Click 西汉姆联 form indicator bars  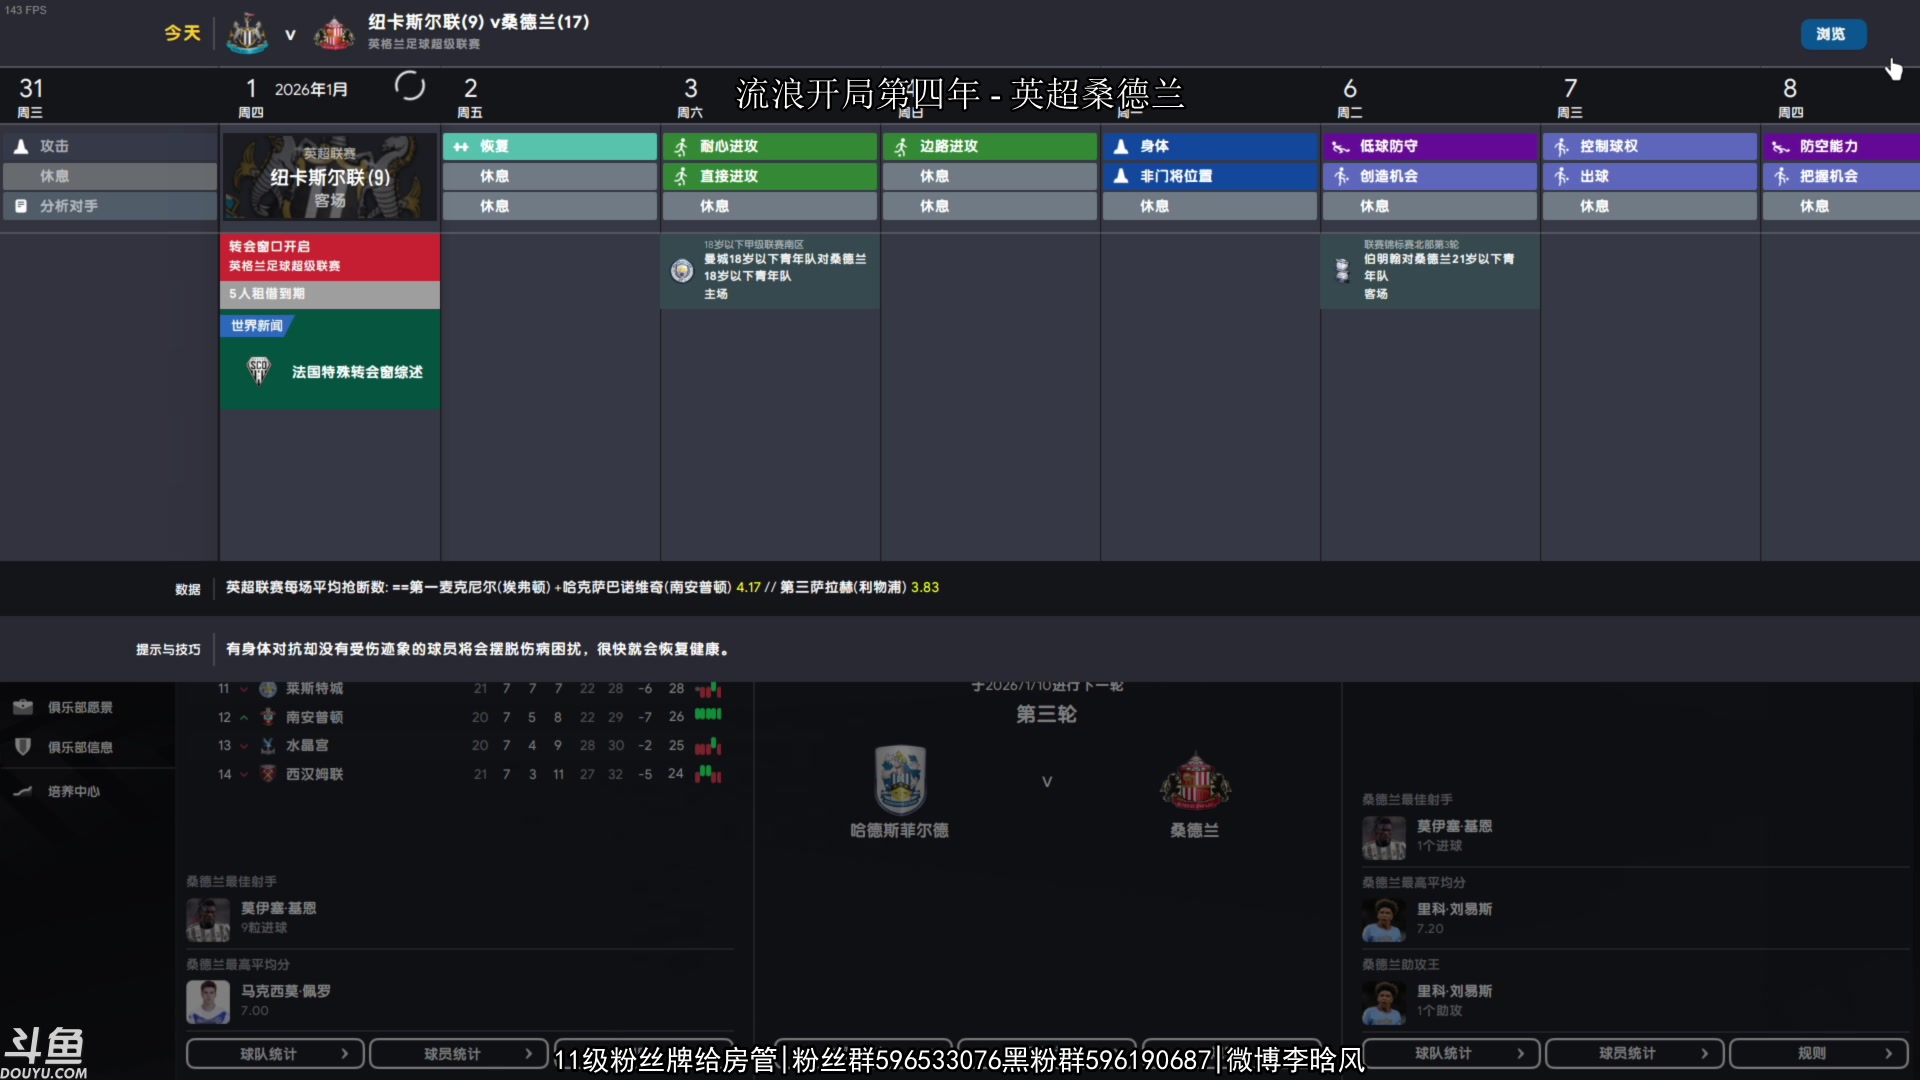[708, 773]
